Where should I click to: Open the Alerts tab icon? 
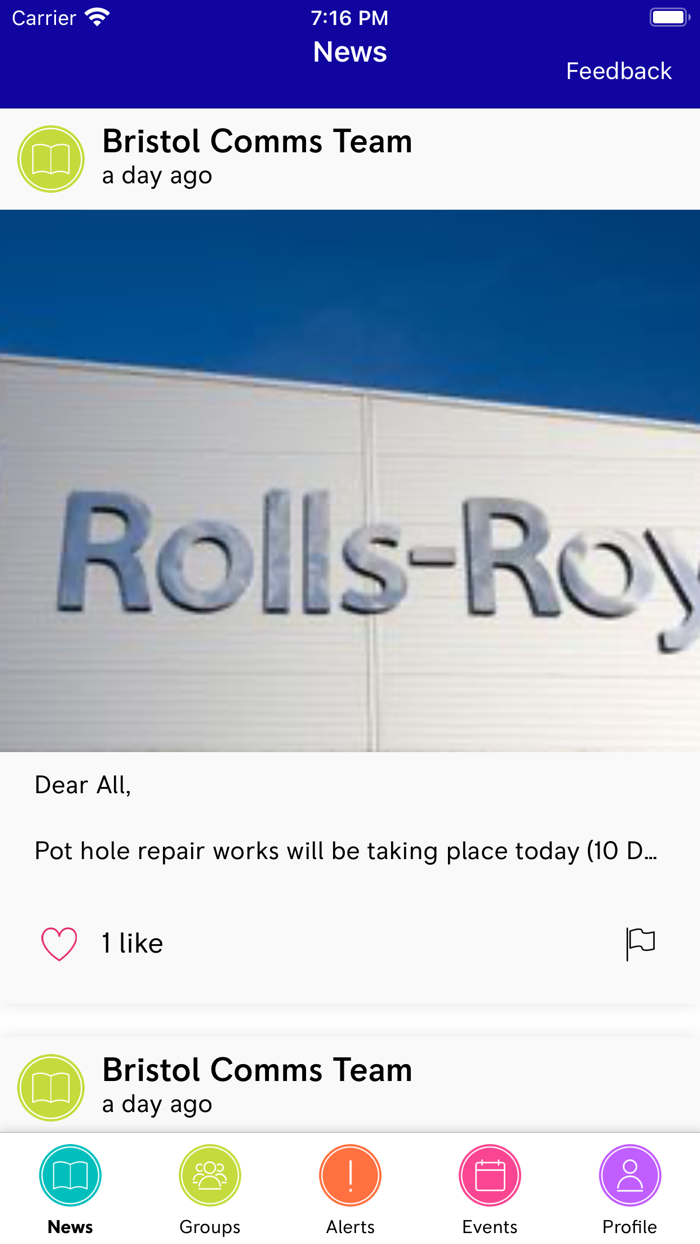(350, 1175)
